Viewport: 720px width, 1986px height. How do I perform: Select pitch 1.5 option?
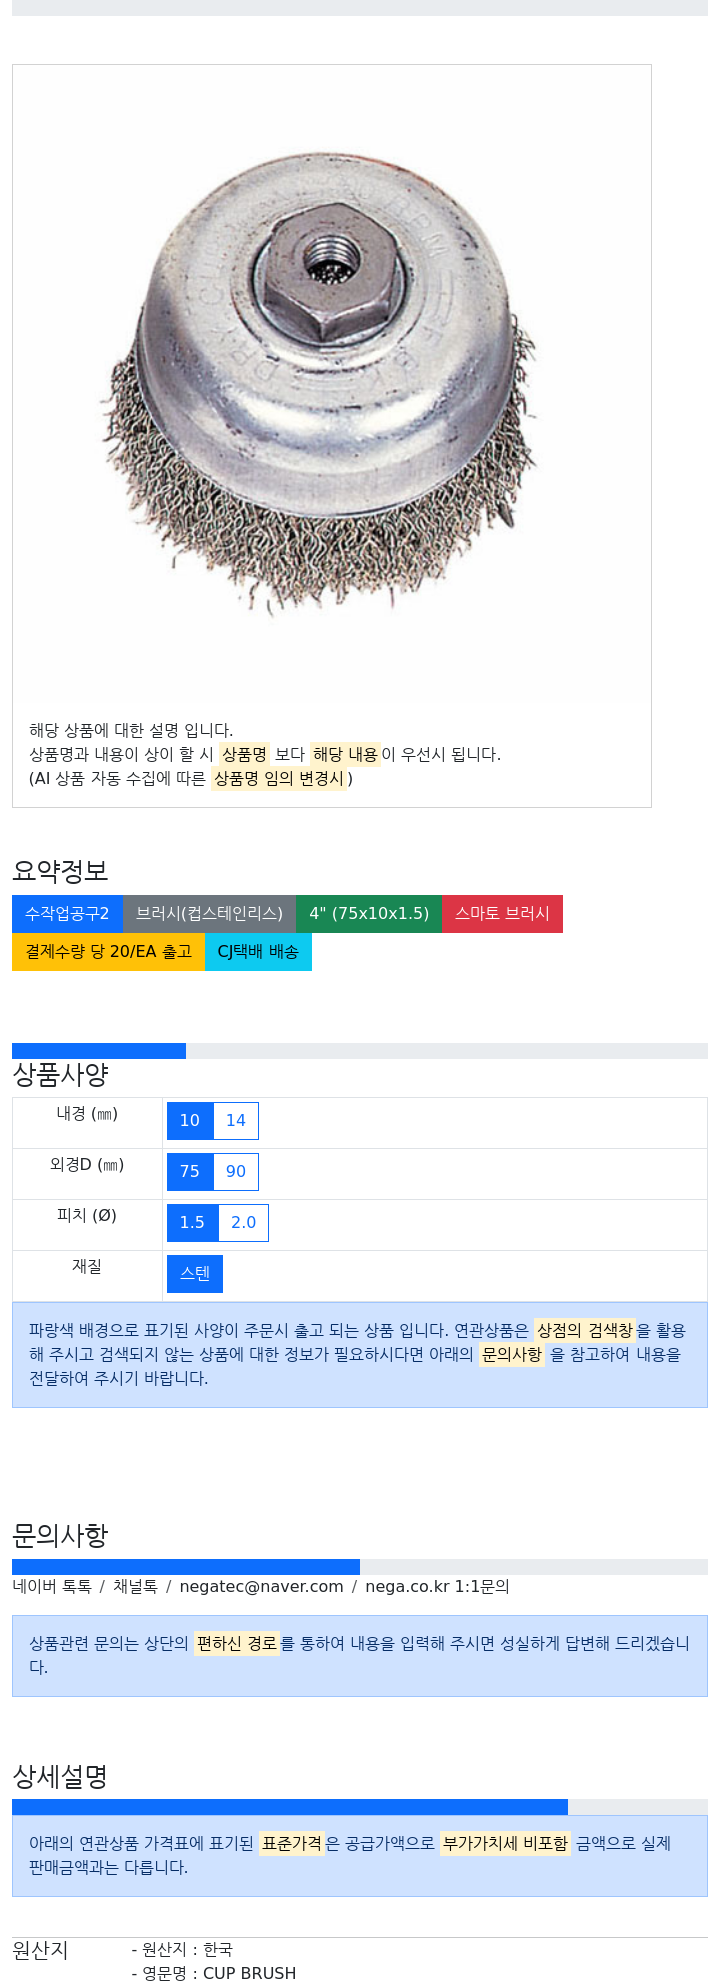tap(192, 1223)
